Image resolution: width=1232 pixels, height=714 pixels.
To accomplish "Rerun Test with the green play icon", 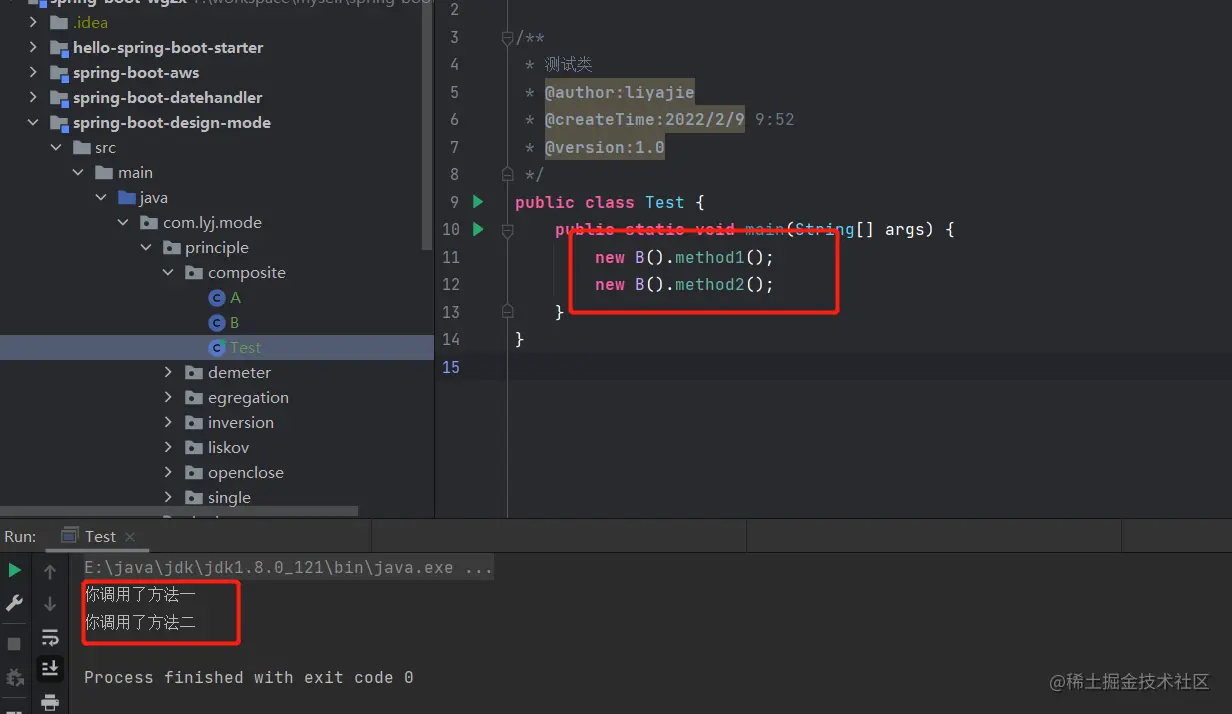I will click(x=15, y=570).
